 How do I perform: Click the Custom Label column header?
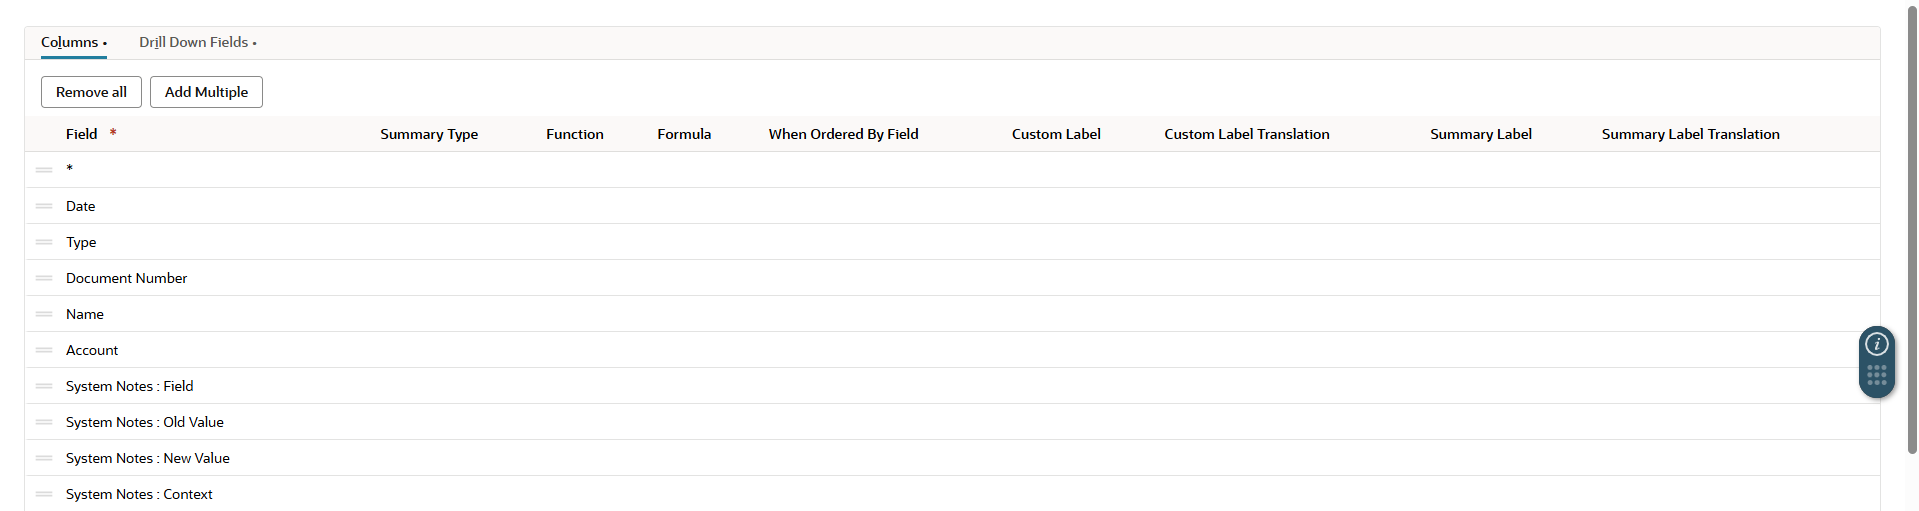coord(1056,134)
